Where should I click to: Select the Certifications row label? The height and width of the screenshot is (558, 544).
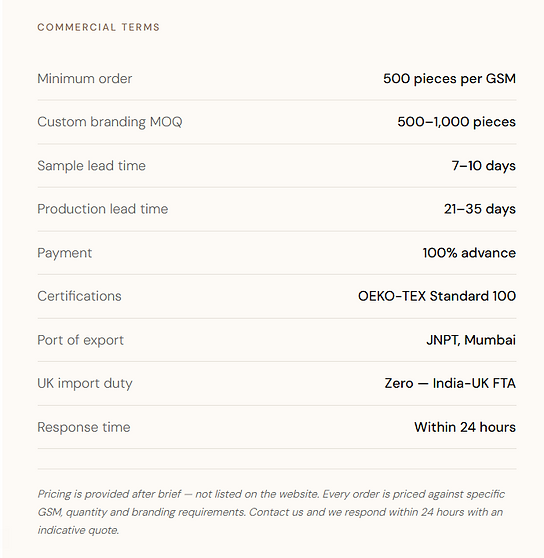coord(79,296)
